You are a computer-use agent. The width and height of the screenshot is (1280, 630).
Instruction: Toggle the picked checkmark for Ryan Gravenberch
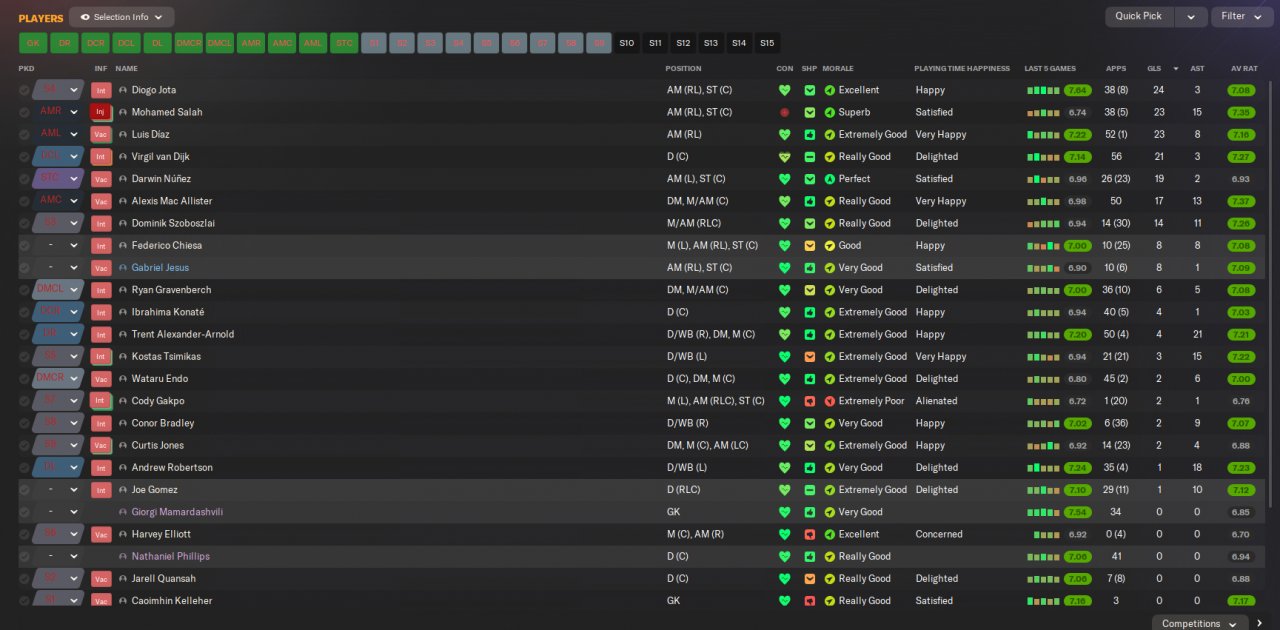pyautogui.click(x=24, y=290)
